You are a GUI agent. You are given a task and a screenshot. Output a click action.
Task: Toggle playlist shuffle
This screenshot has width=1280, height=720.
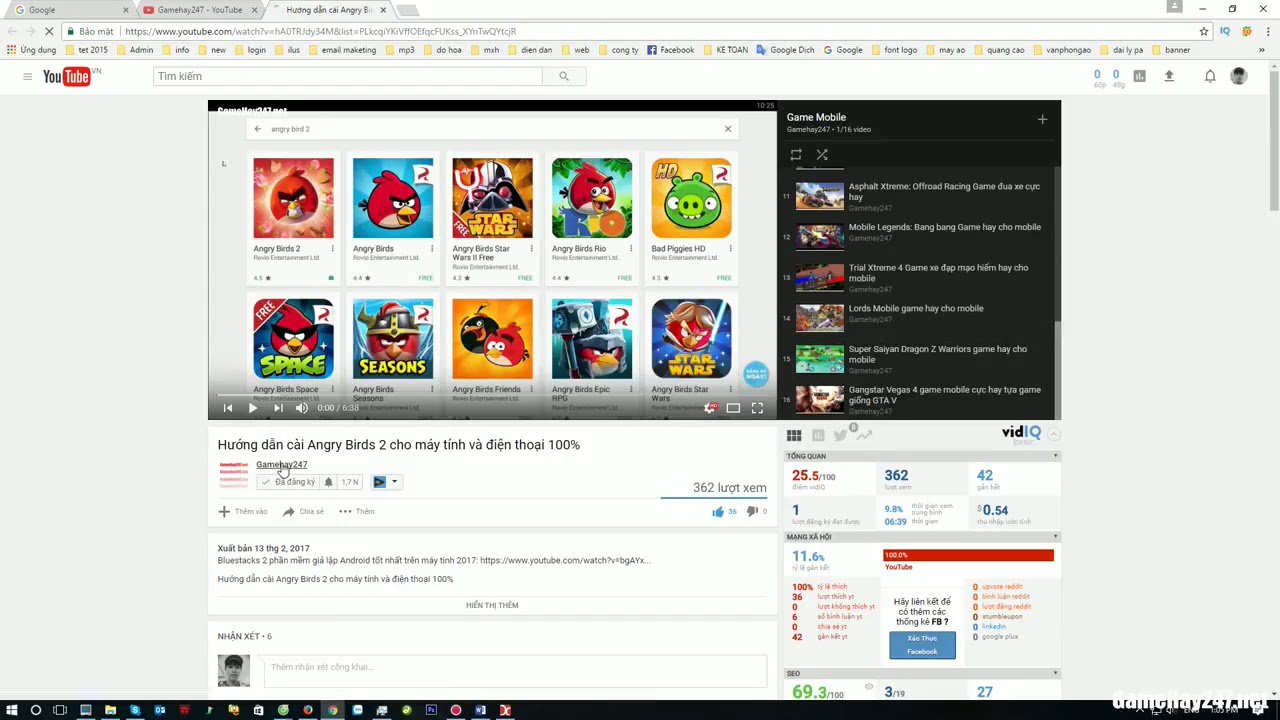pos(822,155)
